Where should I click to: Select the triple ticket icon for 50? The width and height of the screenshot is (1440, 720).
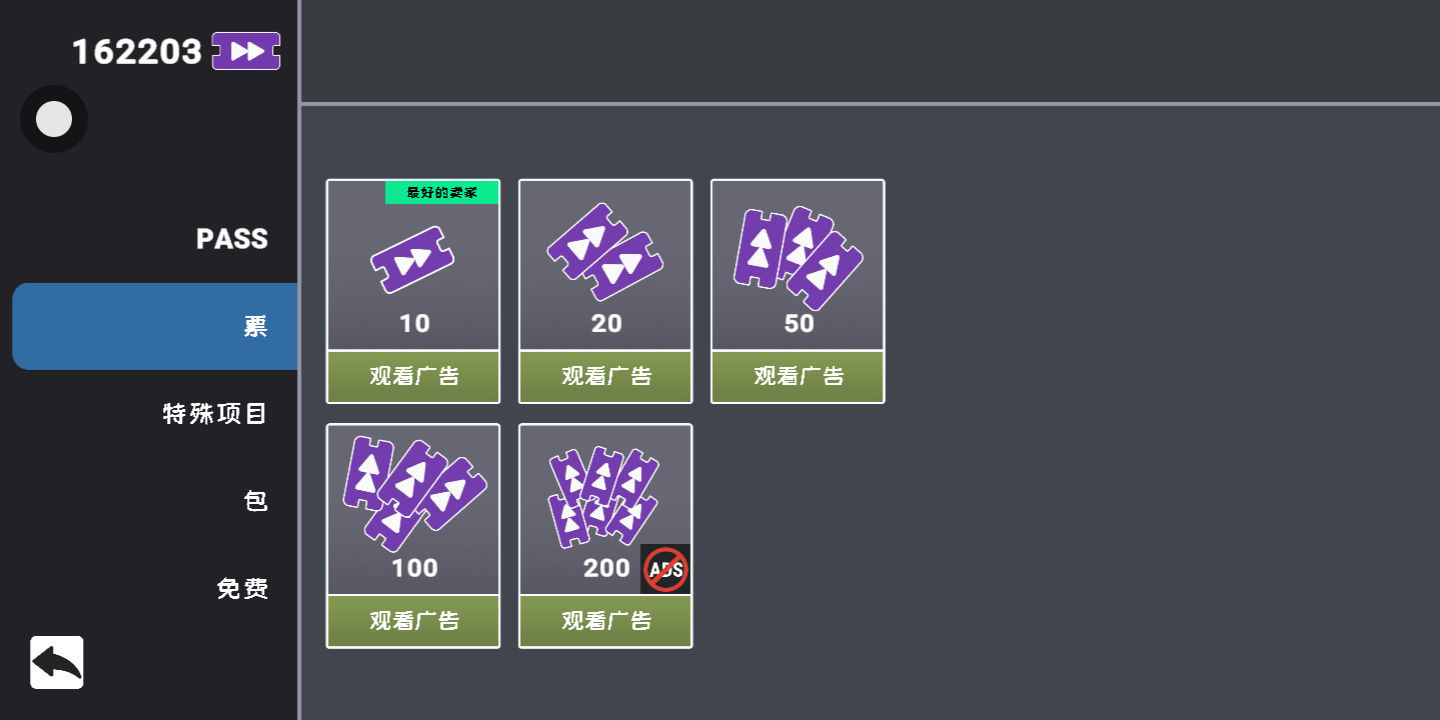point(798,258)
